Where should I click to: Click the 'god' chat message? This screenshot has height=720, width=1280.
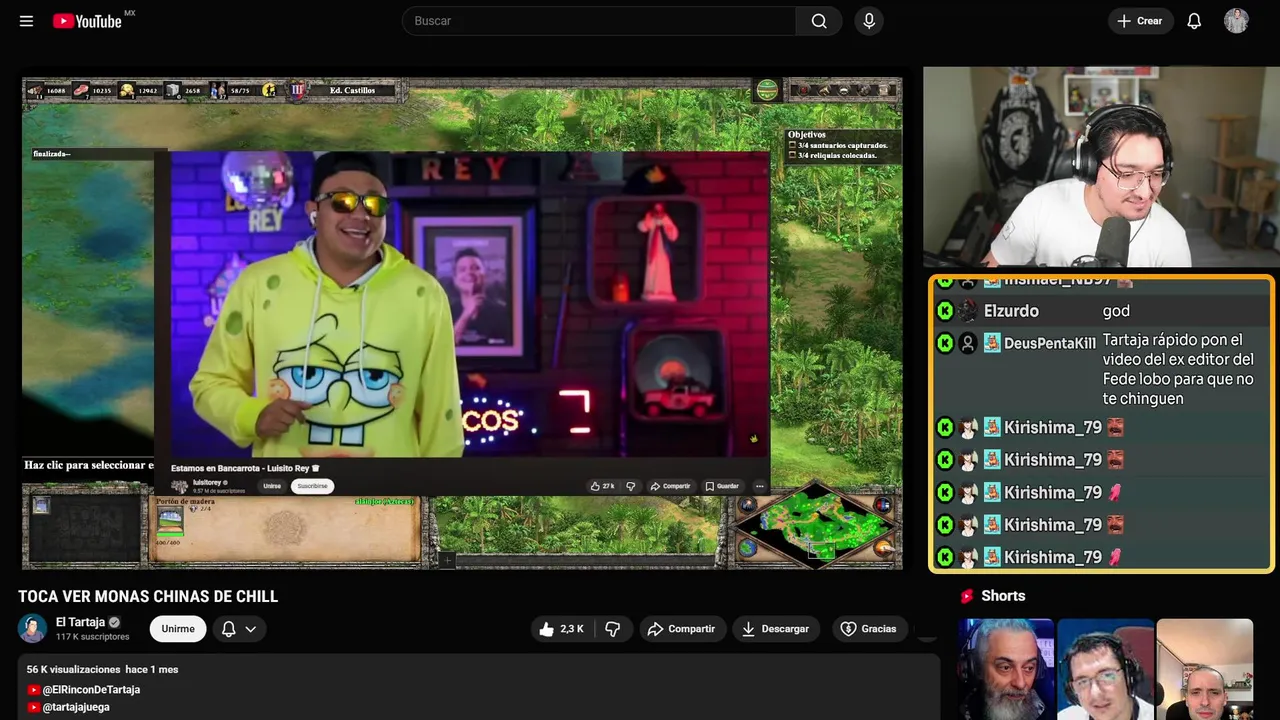[1116, 311]
